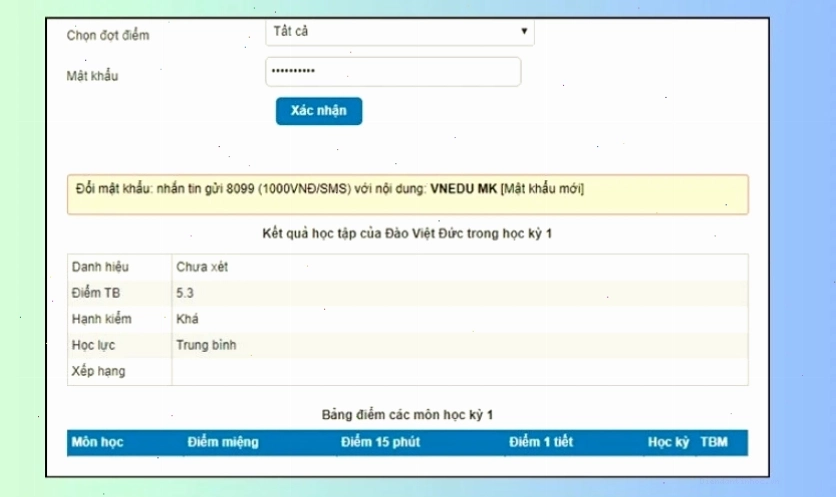Click the 'Điểm TB' row label
This screenshot has height=498, width=836.
click(96, 293)
